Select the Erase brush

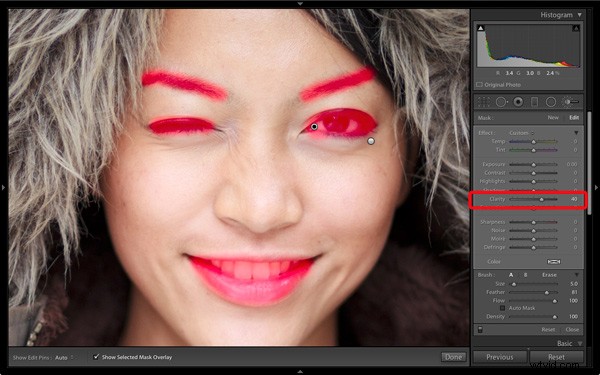pos(549,275)
